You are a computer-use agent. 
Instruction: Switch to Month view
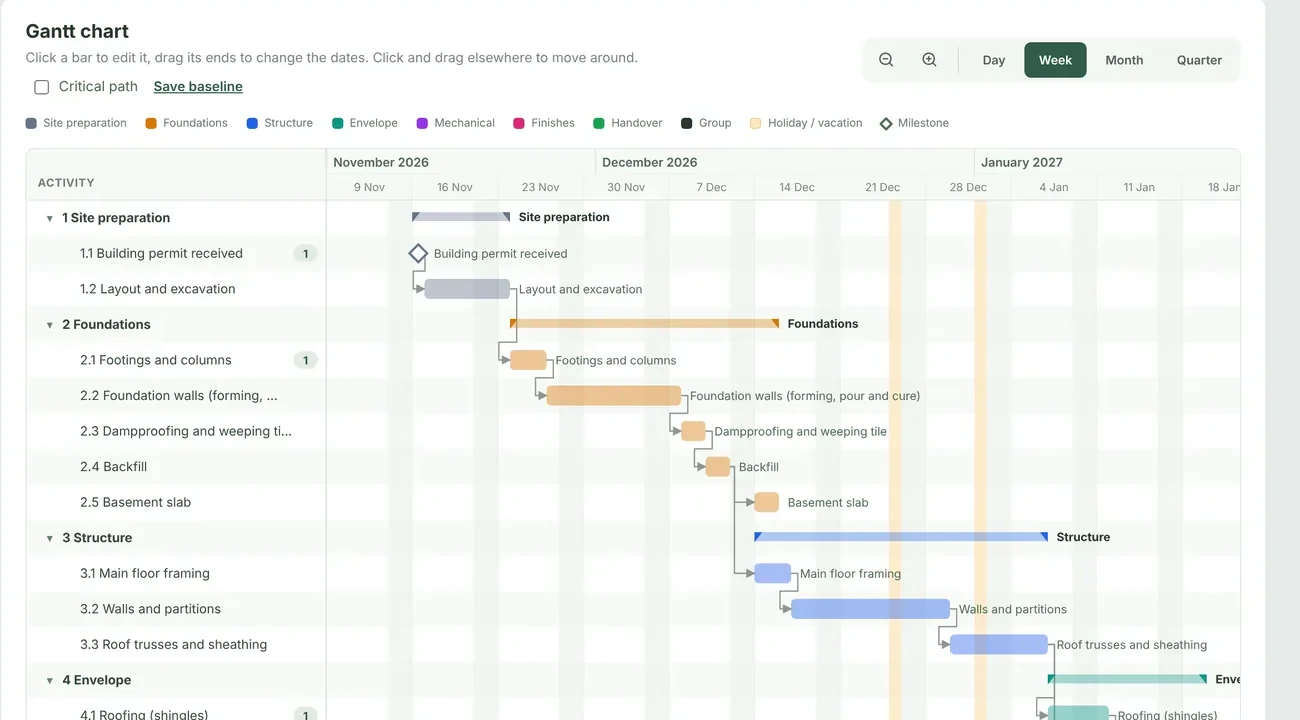point(1124,60)
